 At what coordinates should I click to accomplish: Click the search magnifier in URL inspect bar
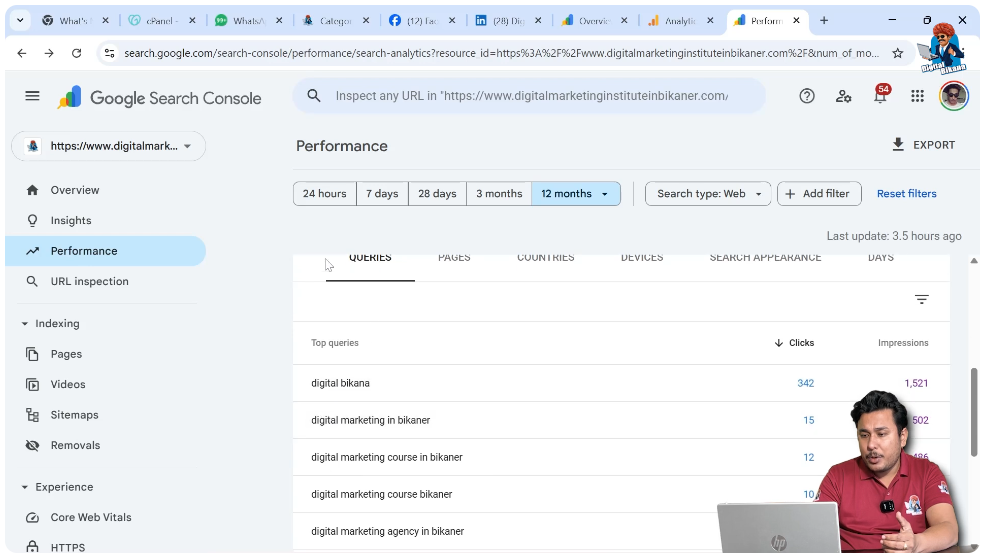[x=314, y=96]
